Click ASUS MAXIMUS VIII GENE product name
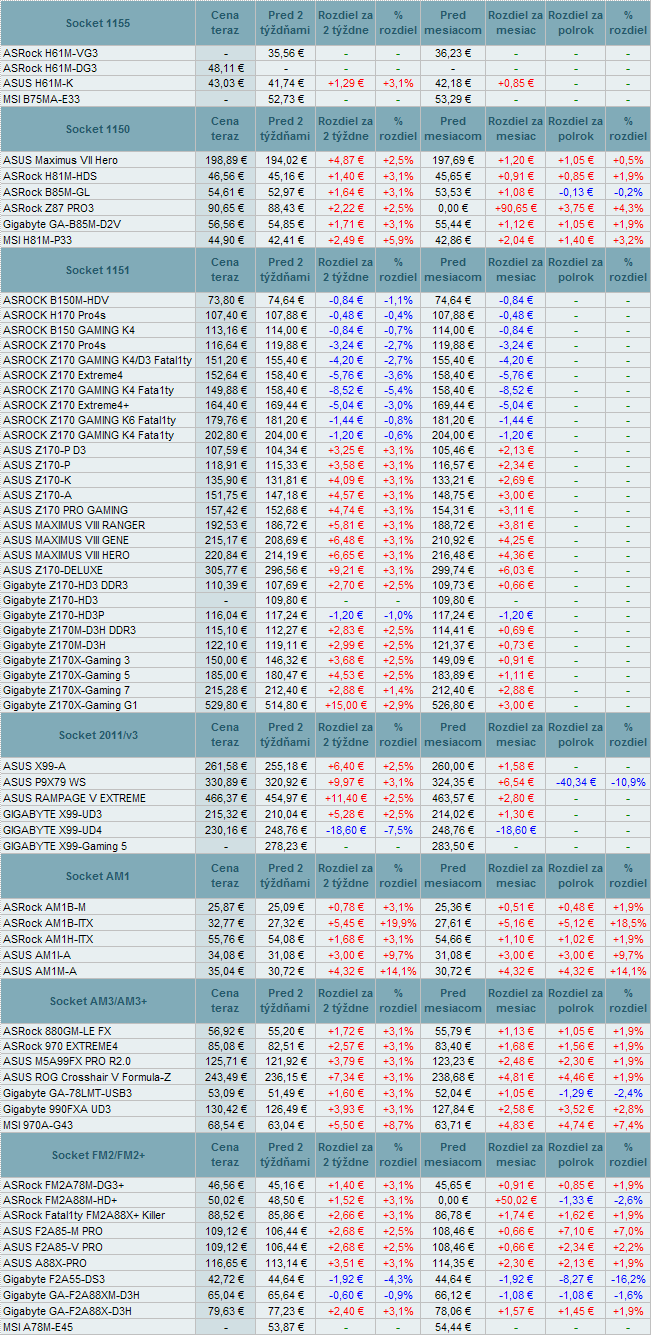The height and width of the screenshot is (1335, 651). (x=66, y=540)
